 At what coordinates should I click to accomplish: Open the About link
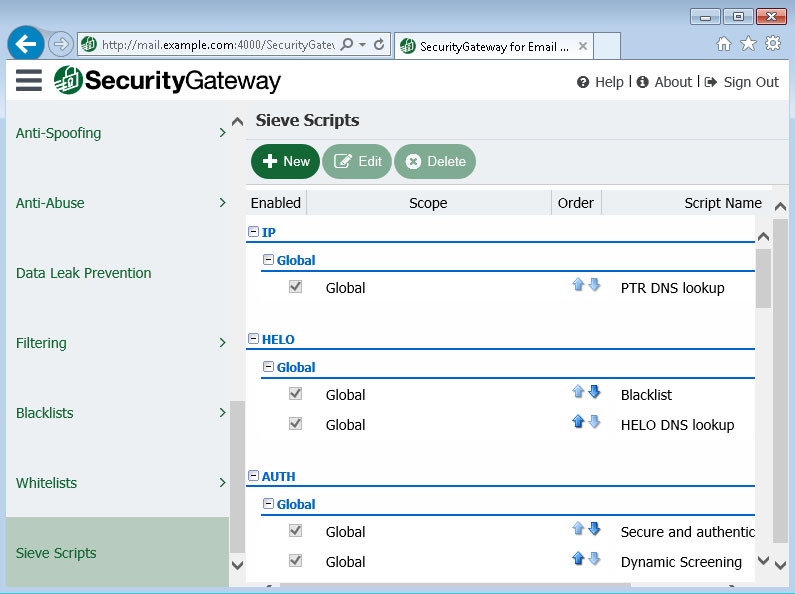pyautogui.click(x=664, y=82)
